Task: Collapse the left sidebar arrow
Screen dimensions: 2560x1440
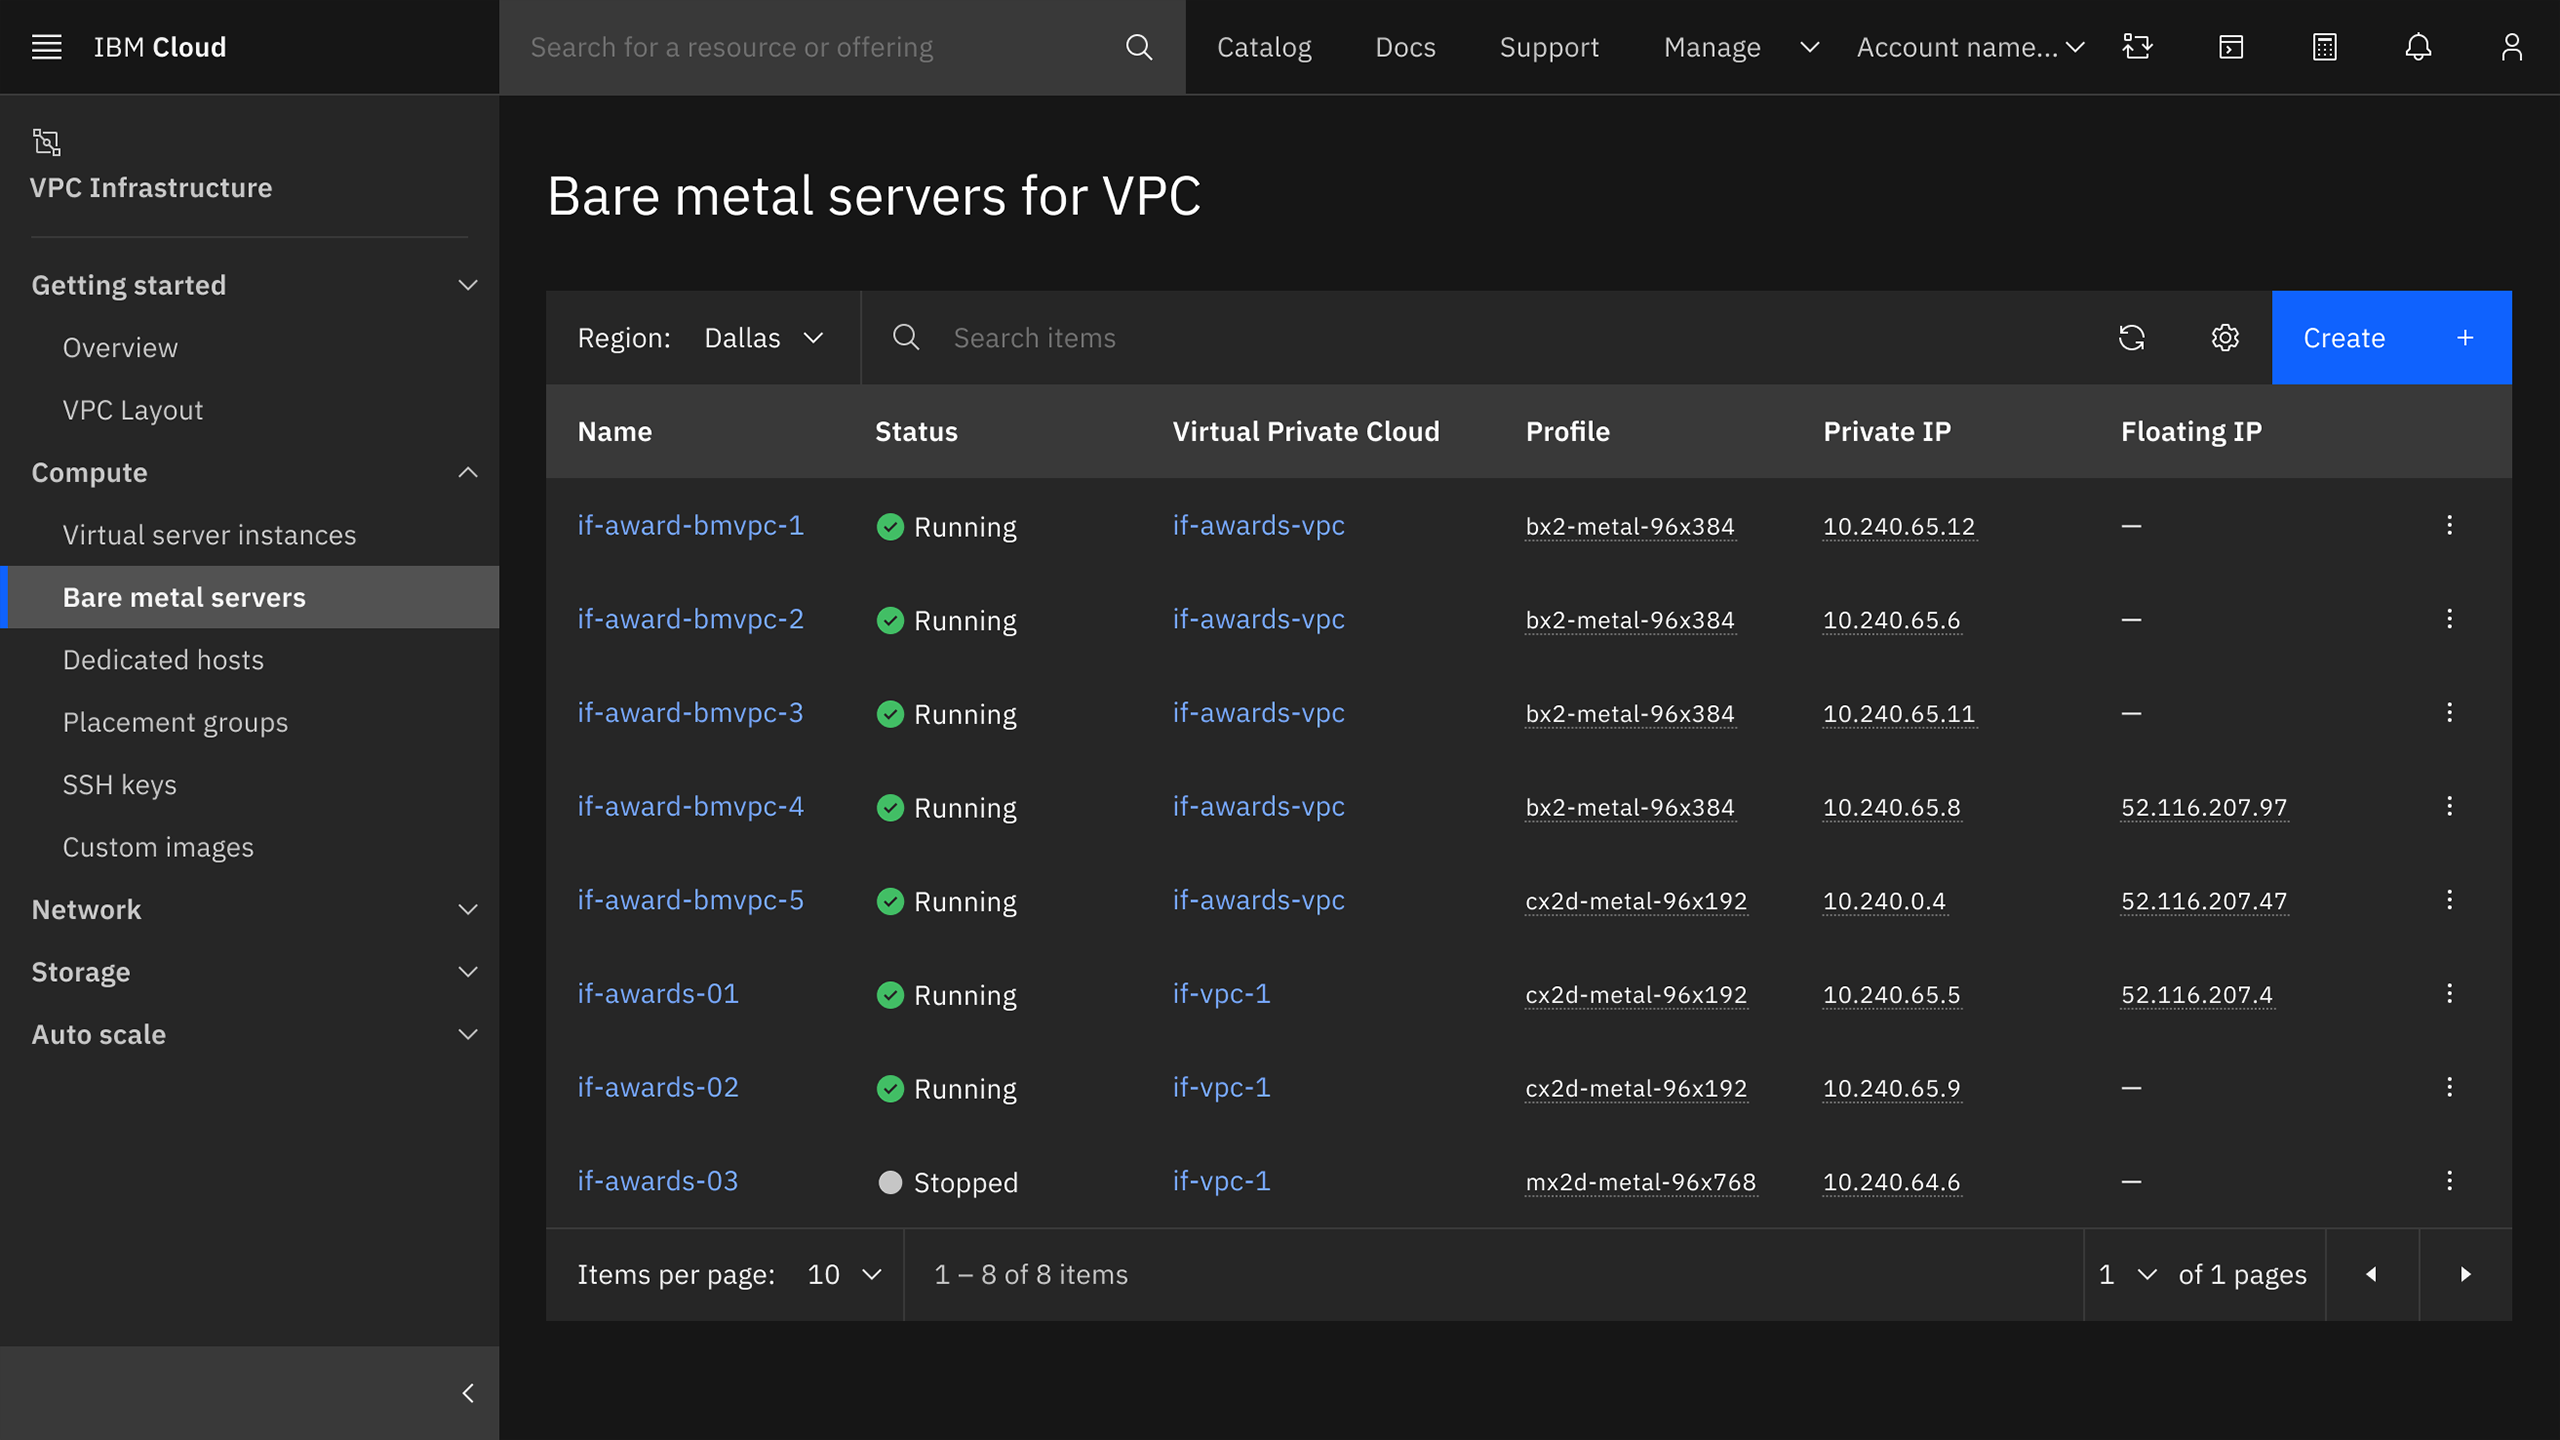Action: coord(466,1392)
